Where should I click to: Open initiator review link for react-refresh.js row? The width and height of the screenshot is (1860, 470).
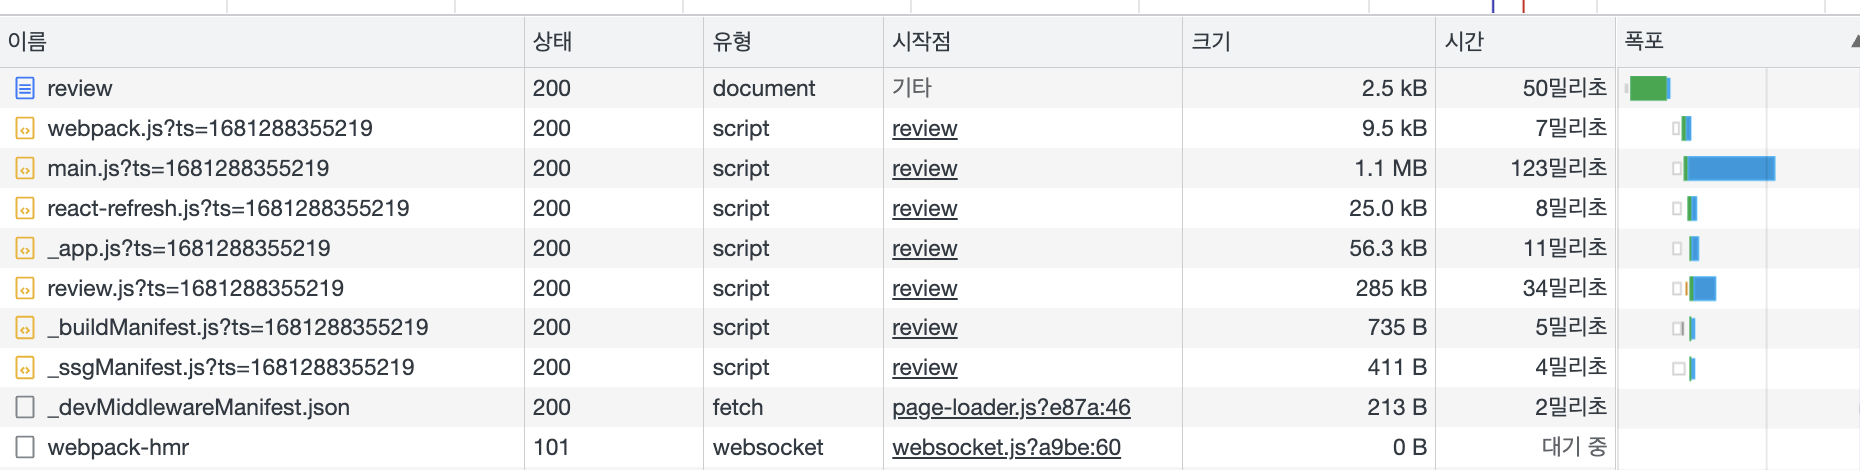coord(924,208)
